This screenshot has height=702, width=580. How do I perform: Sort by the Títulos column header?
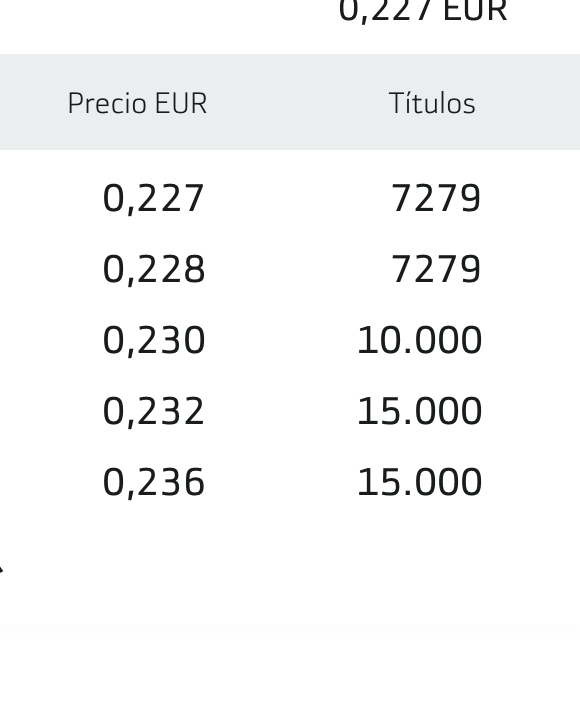(432, 103)
